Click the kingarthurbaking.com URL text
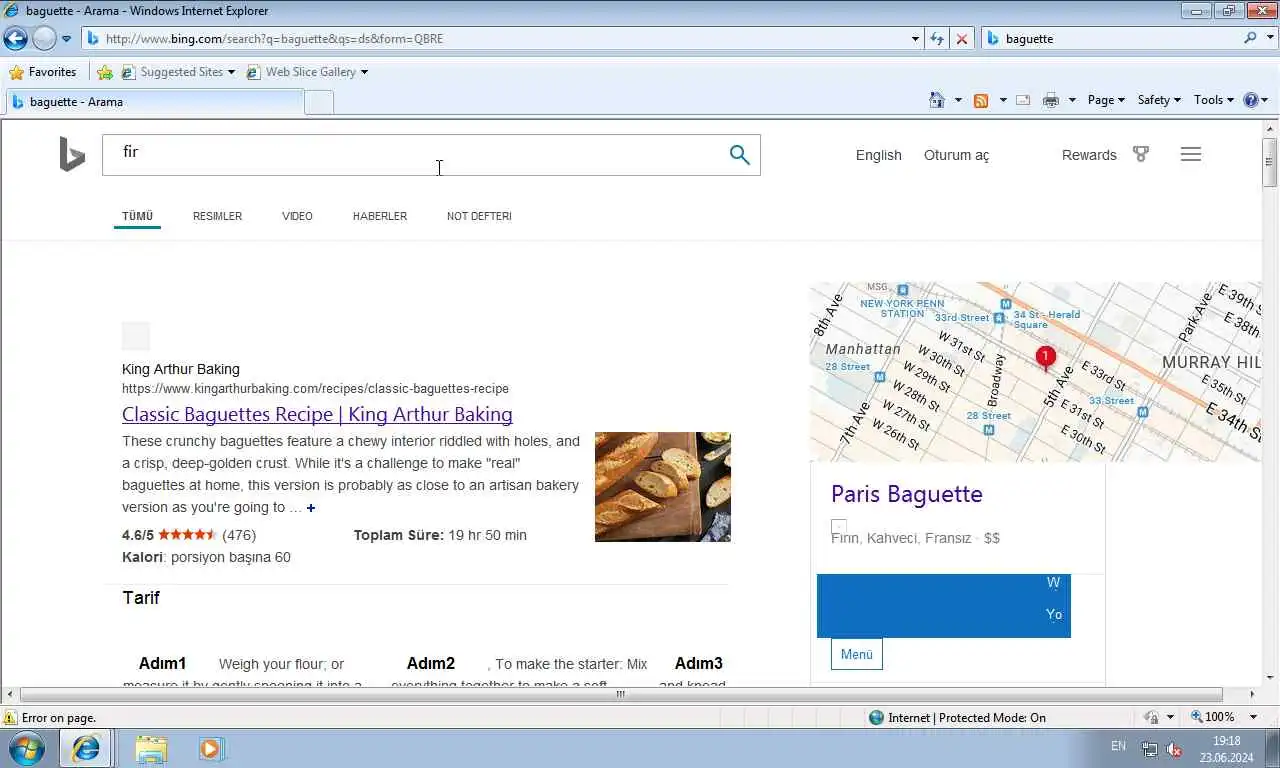1280x768 pixels. (x=315, y=389)
